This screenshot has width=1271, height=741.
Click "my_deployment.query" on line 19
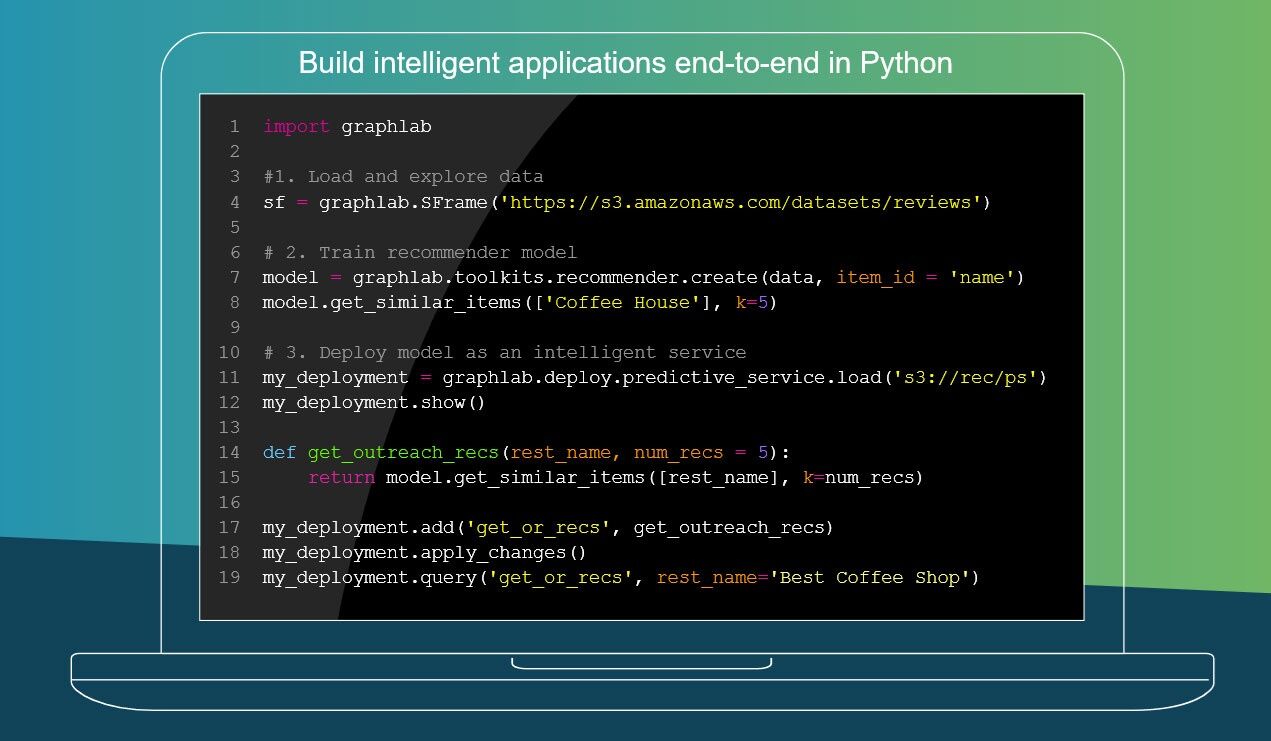pos(369,577)
